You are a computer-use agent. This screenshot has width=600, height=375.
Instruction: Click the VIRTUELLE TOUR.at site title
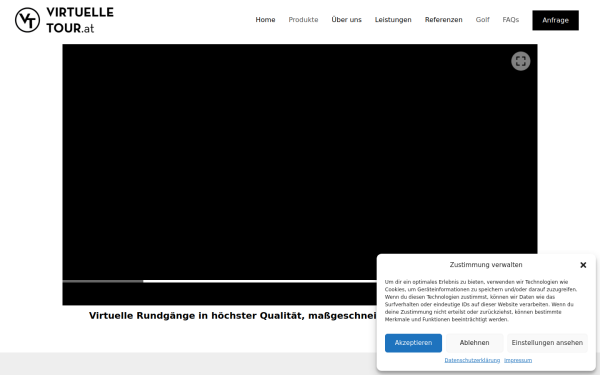tap(80, 20)
